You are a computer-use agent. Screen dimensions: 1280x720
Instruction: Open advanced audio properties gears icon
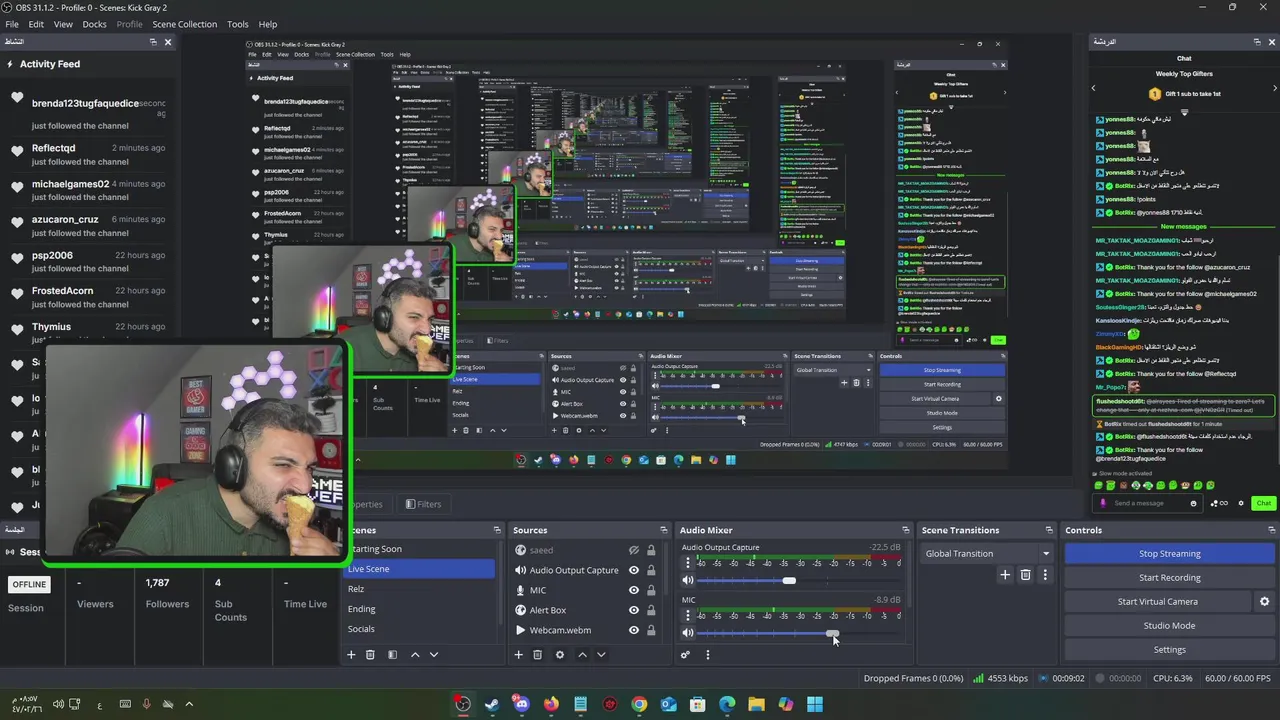(x=685, y=655)
